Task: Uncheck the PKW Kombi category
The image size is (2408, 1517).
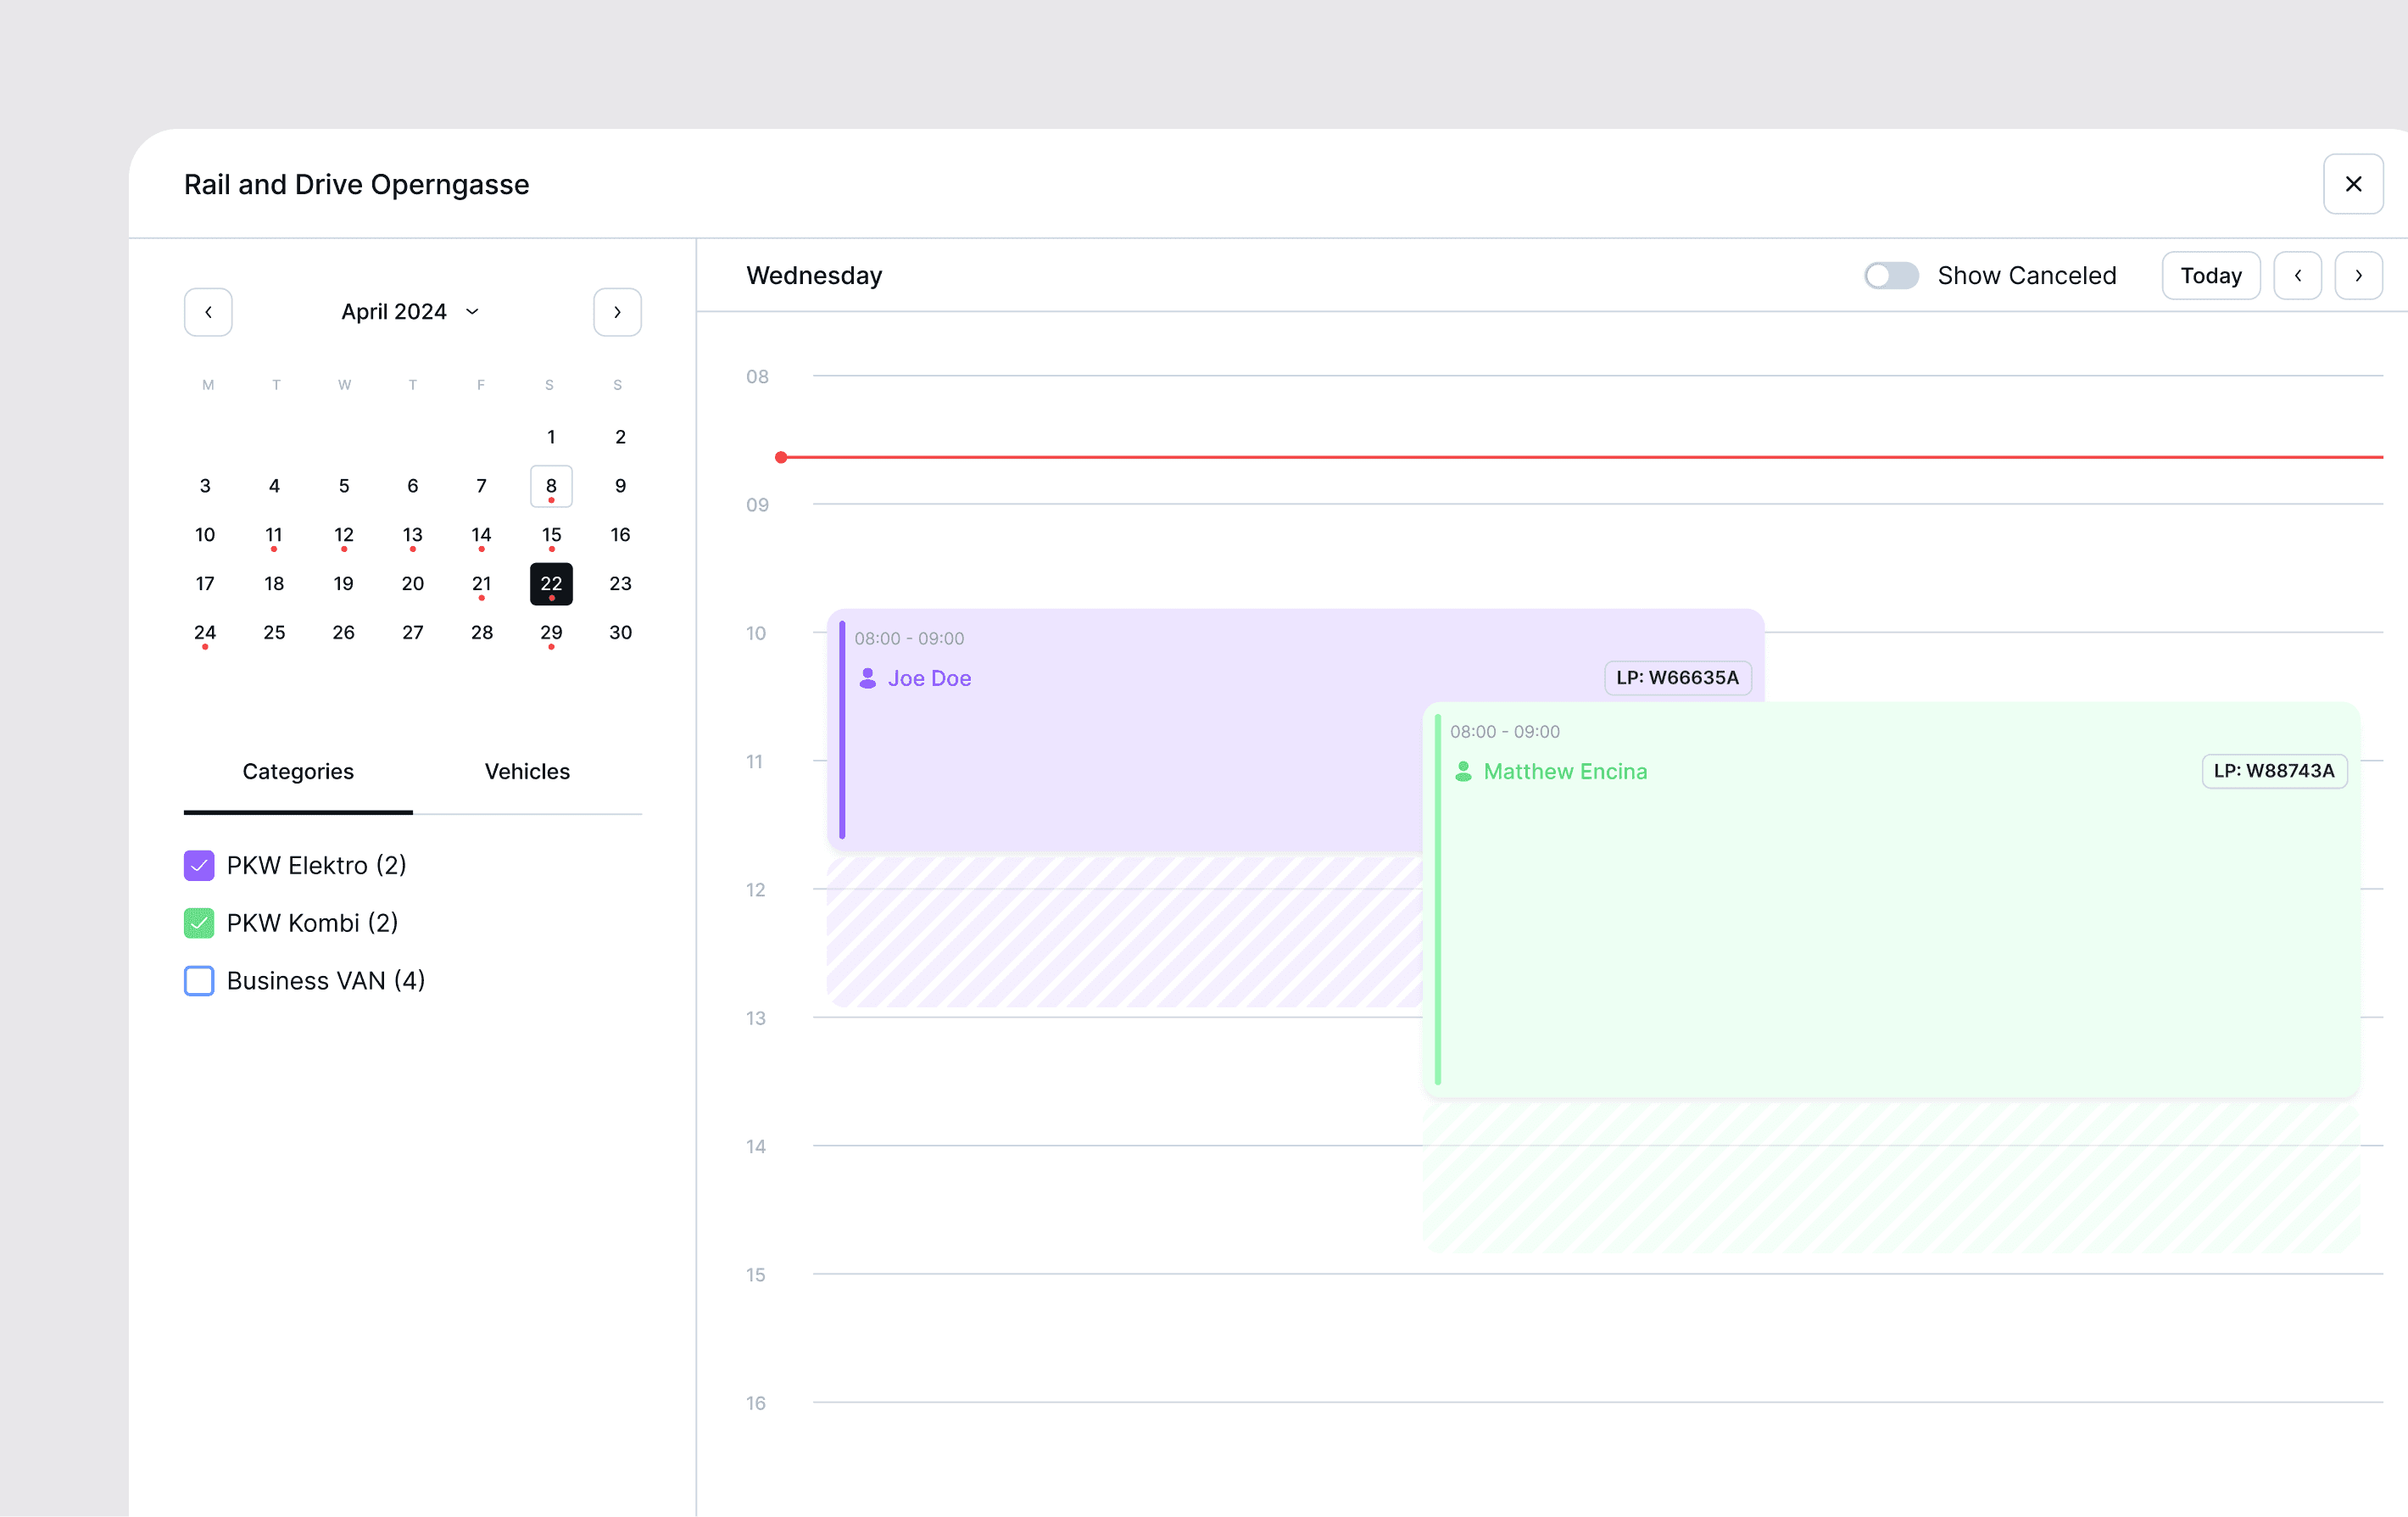Action: [199, 923]
